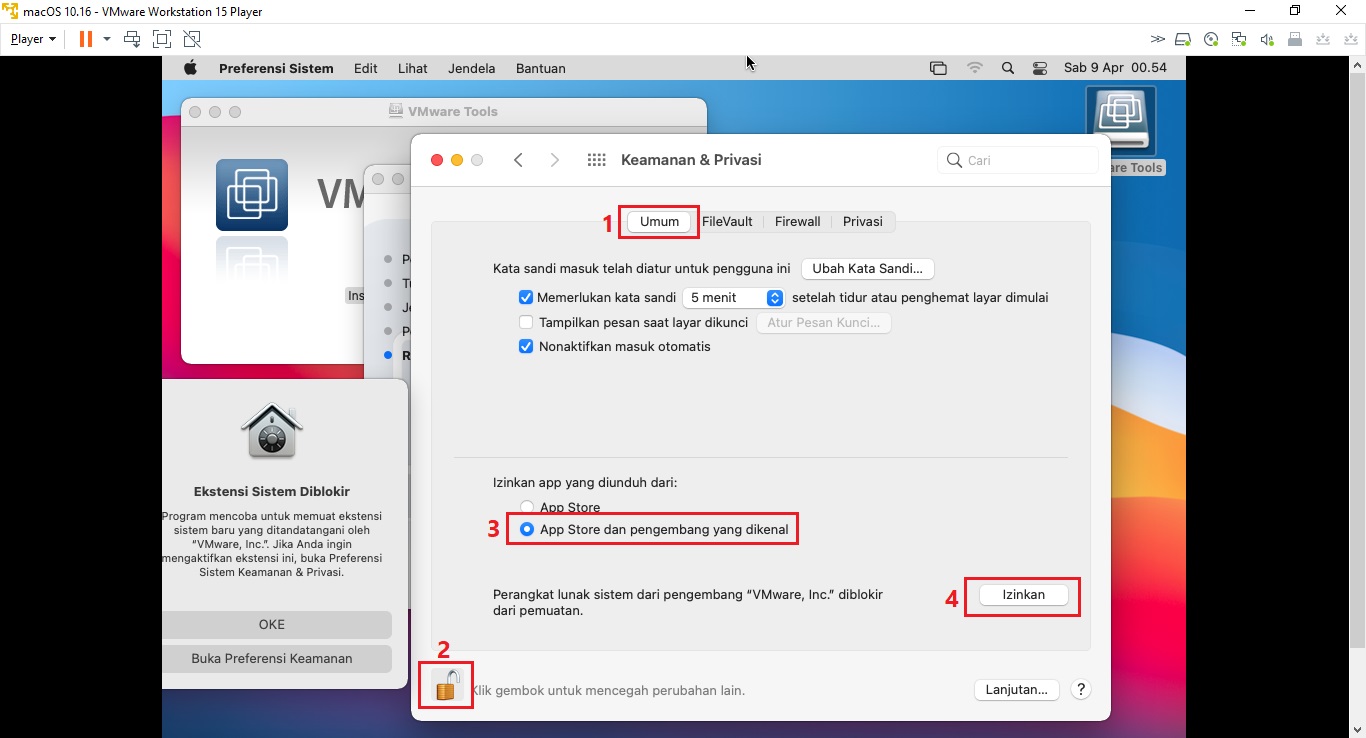Enter full screen mode in VMware toolbar

[162, 39]
